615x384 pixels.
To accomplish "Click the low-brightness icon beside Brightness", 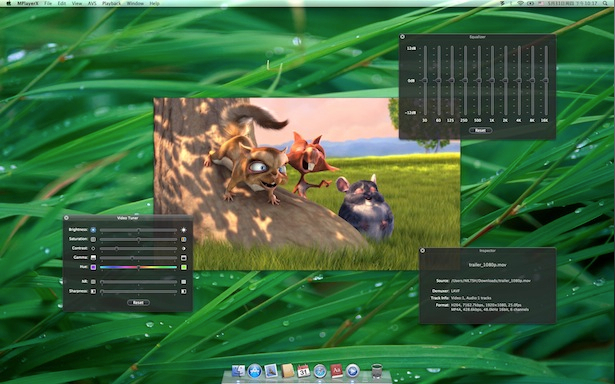I will tap(93, 230).
